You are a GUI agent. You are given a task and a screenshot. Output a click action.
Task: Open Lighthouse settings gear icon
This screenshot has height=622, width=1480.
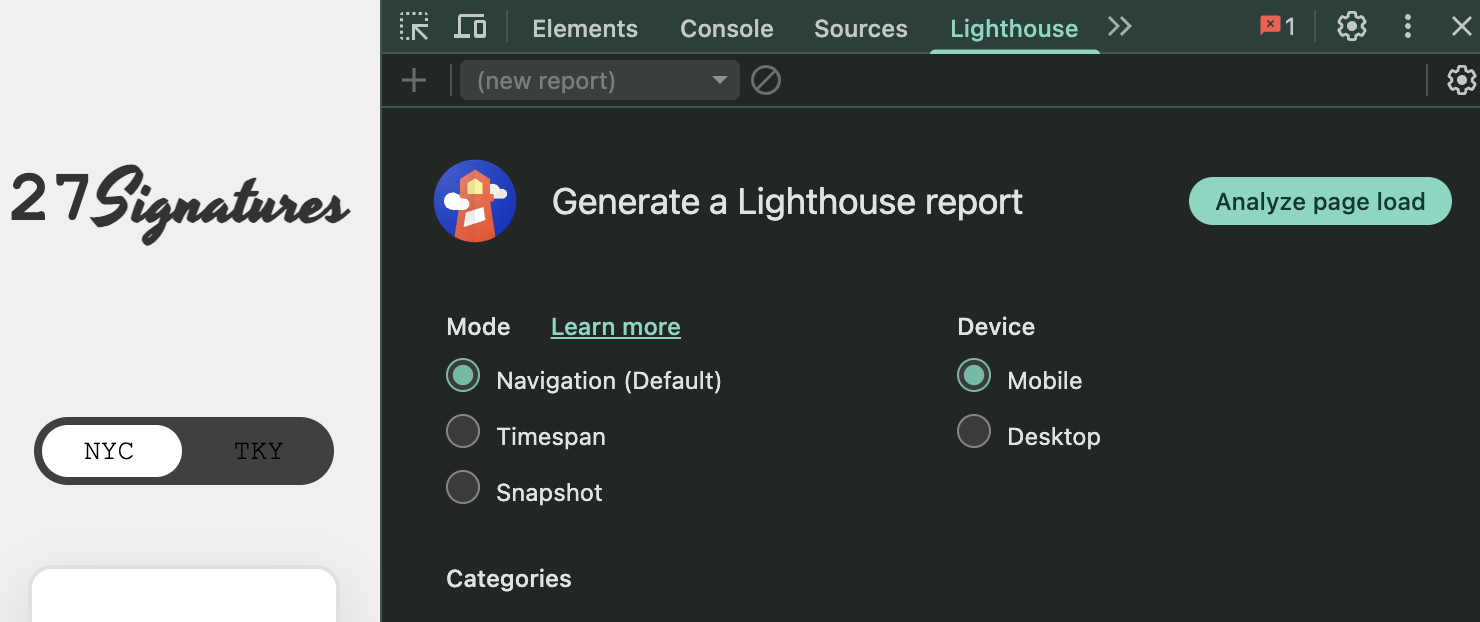(1461, 80)
